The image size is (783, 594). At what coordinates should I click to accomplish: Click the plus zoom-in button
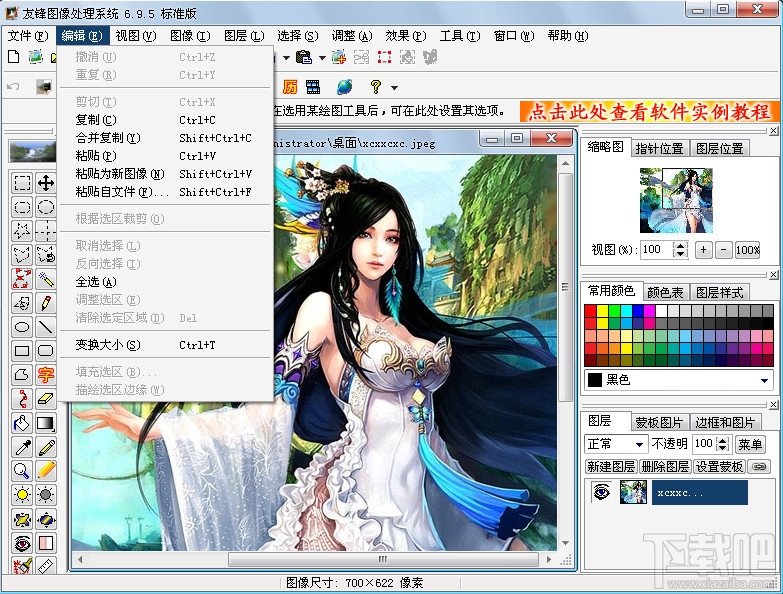coord(704,250)
